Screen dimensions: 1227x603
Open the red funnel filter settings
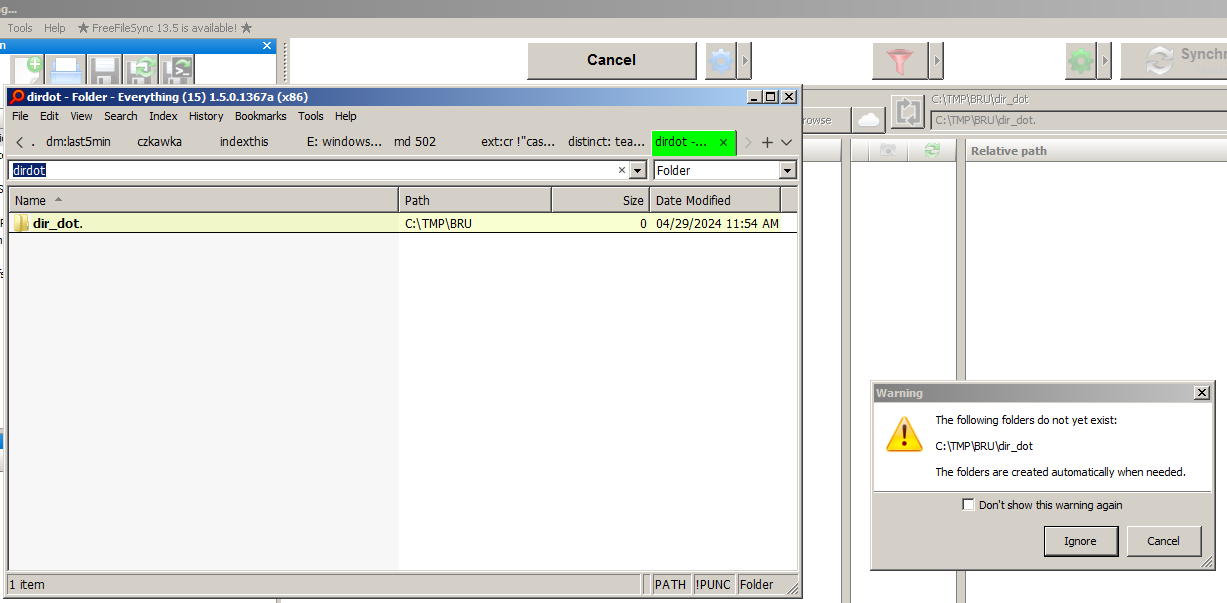coord(900,61)
